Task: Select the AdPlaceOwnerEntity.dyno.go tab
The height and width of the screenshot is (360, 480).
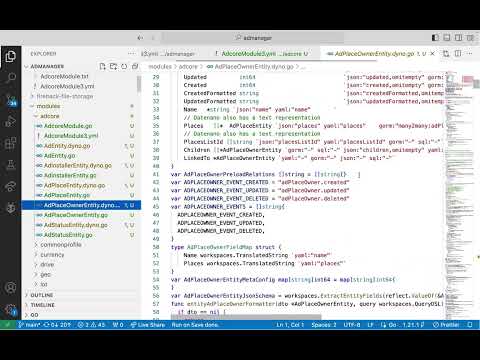Action: 374,53
